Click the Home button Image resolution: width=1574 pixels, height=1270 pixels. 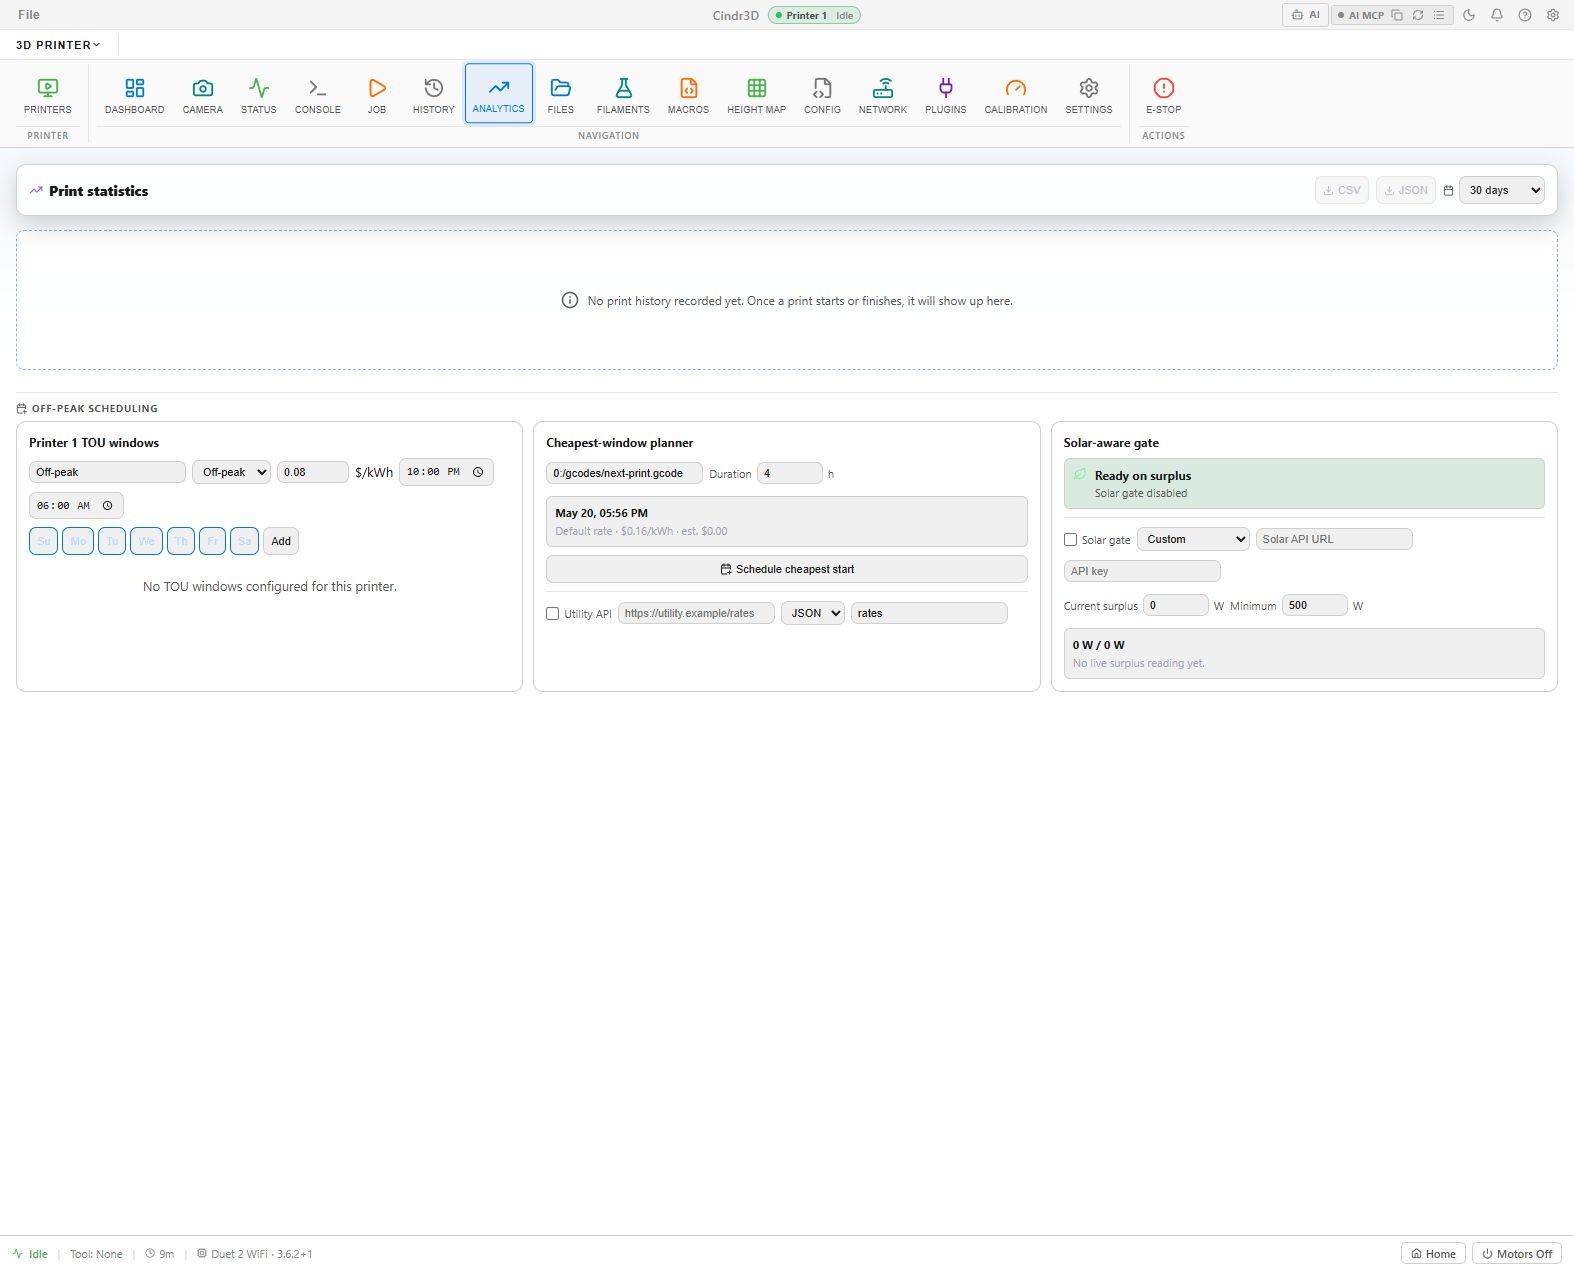click(x=1433, y=1253)
